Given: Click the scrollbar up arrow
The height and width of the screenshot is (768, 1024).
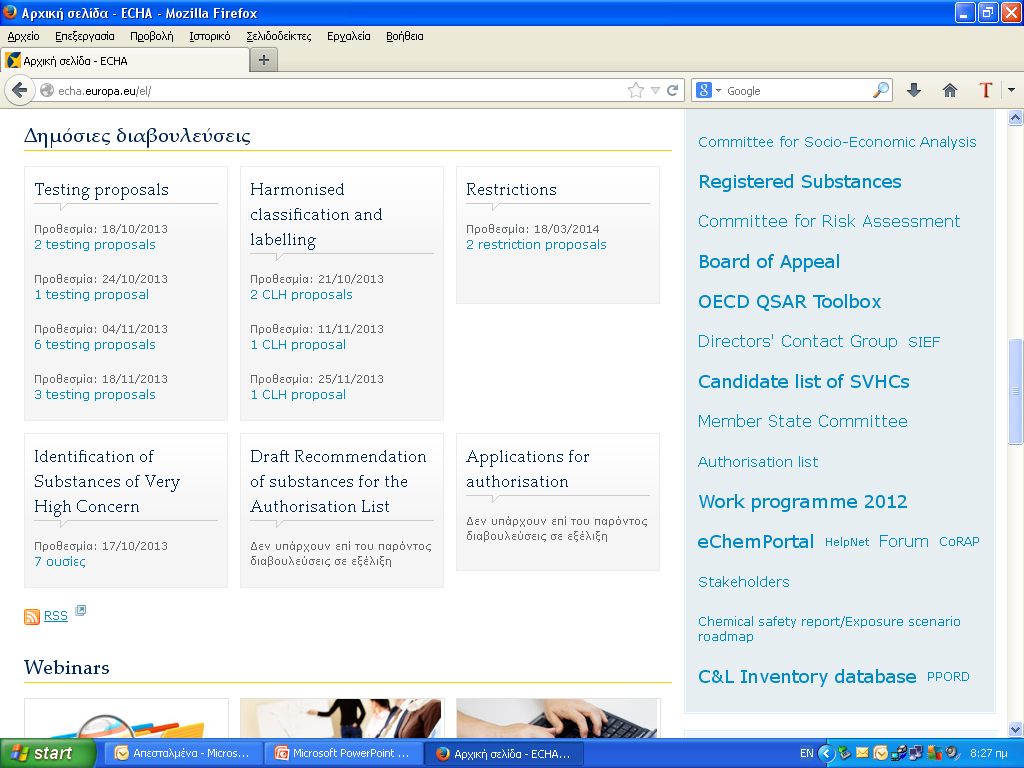Looking at the screenshot, I should coord(1015,118).
